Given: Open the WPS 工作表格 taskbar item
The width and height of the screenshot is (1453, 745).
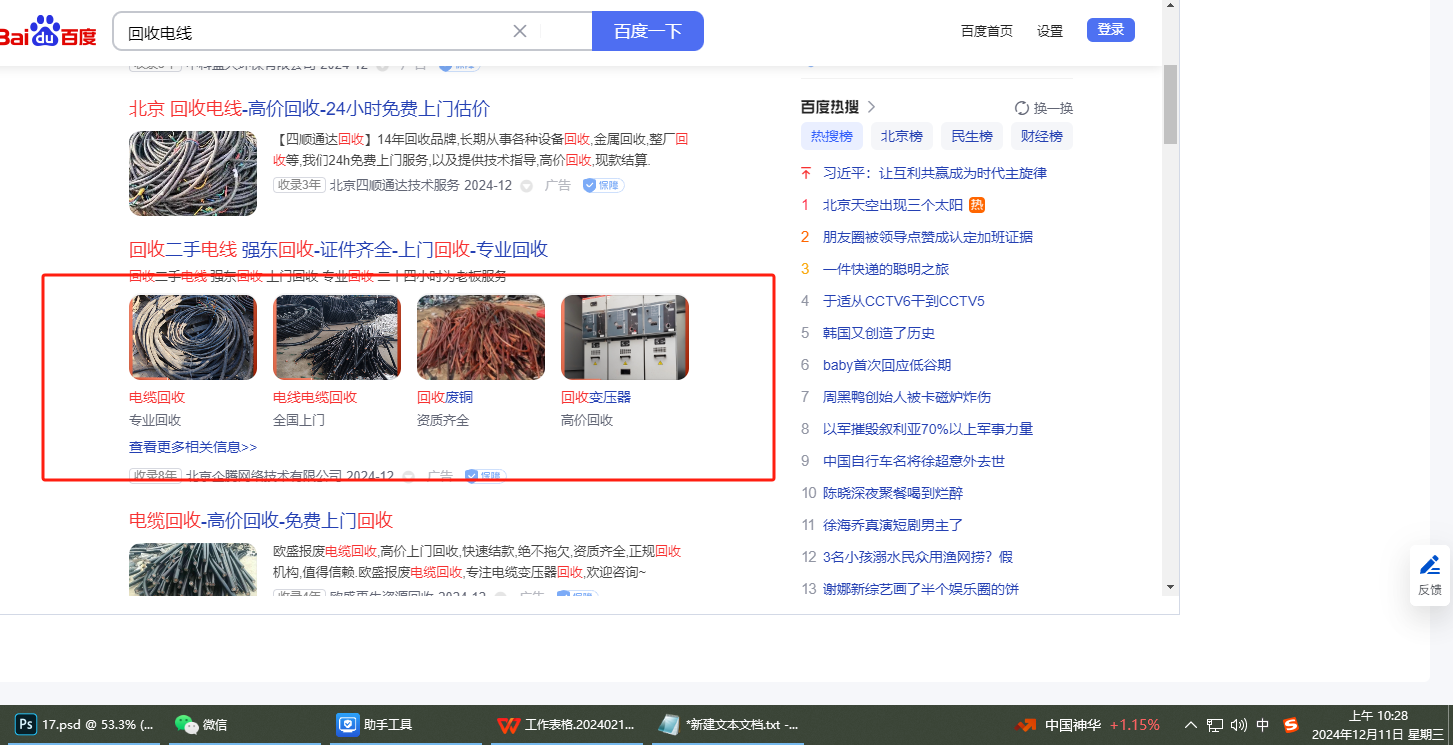Looking at the screenshot, I should click(568, 725).
